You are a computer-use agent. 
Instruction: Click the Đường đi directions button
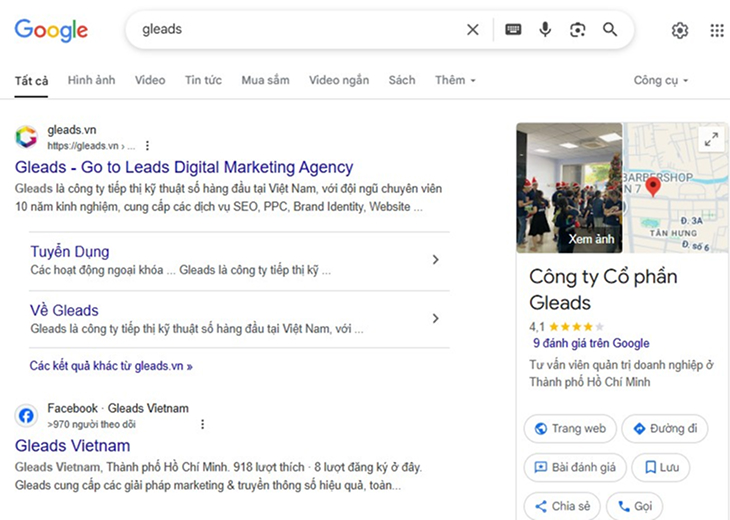coord(665,428)
